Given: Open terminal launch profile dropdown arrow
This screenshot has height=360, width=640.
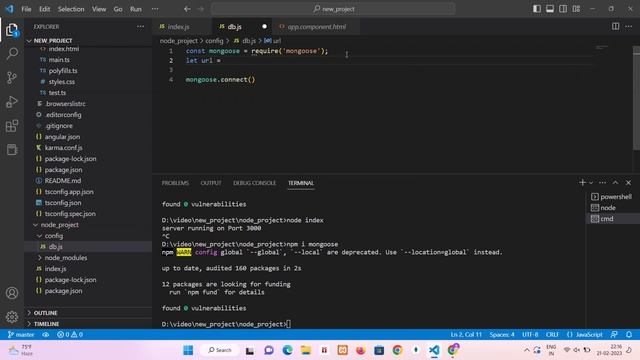Looking at the screenshot, I should coord(591,183).
